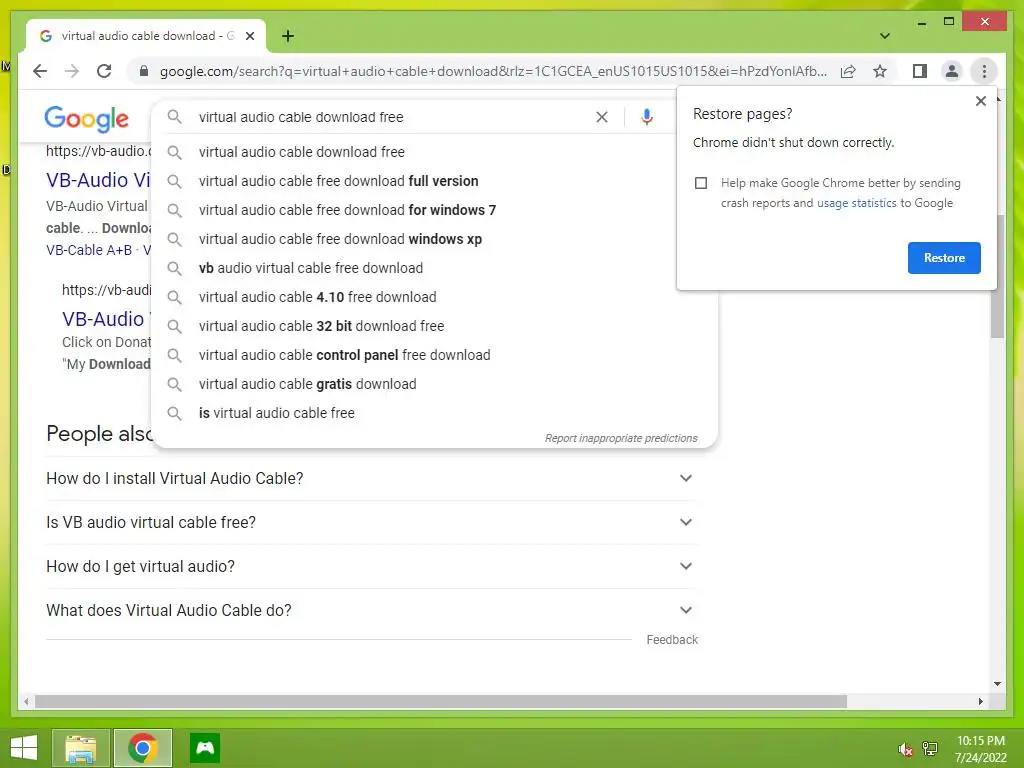The image size is (1024, 768).
Task: Open a new tab with the plus button
Action: pyautogui.click(x=288, y=36)
